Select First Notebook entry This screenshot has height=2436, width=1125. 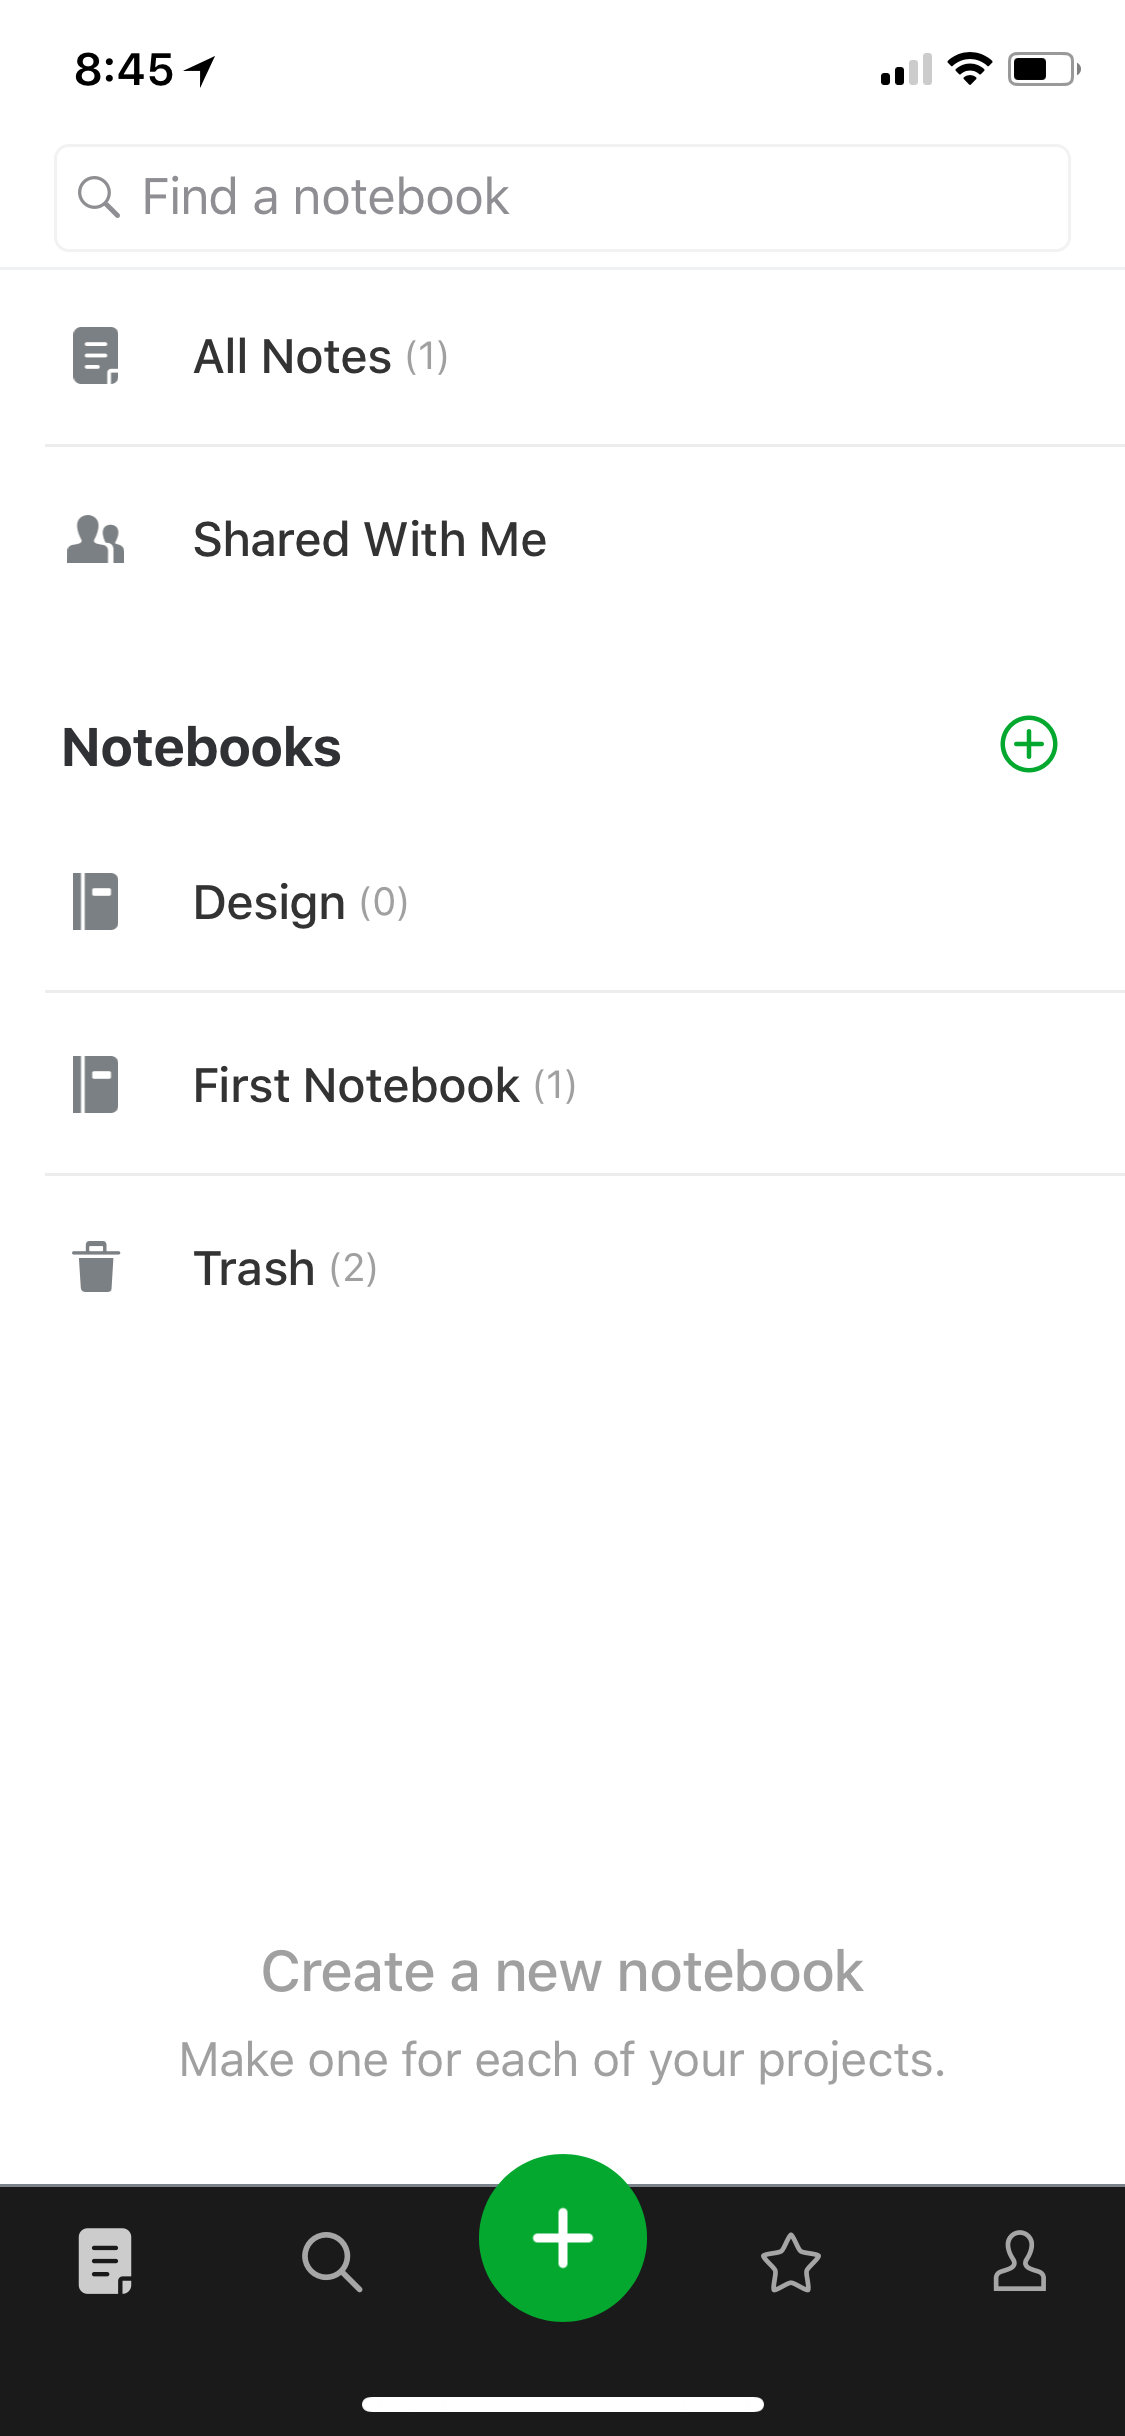(585, 1086)
